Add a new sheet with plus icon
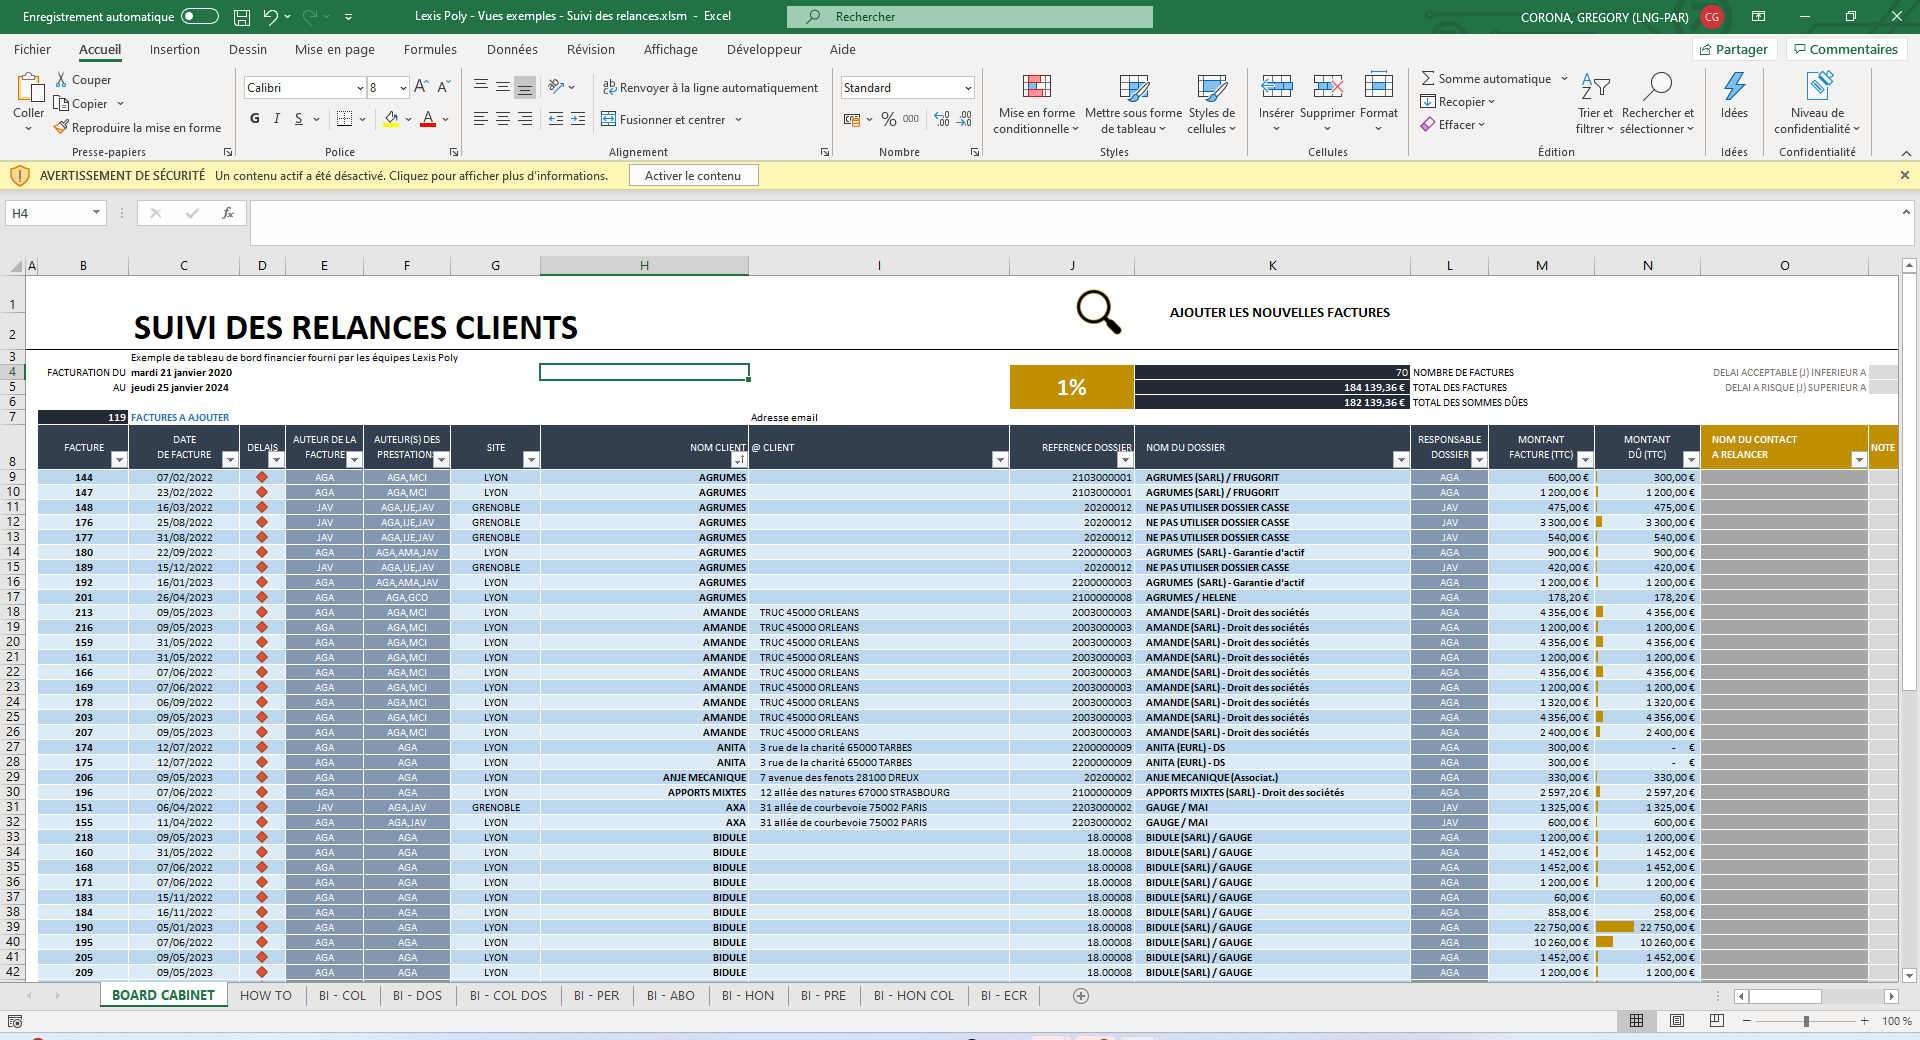Viewport: 1920px width, 1040px height. (x=1080, y=996)
